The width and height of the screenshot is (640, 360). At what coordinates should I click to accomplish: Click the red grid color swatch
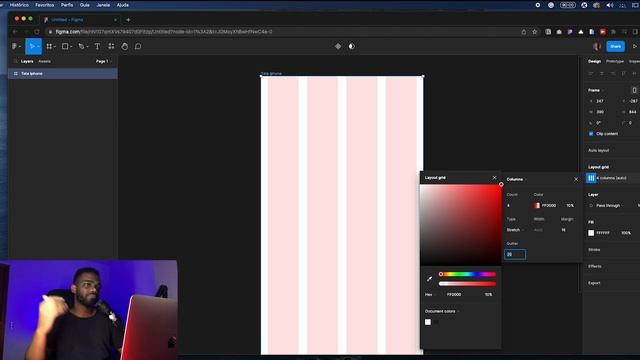(x=537, y=206)
